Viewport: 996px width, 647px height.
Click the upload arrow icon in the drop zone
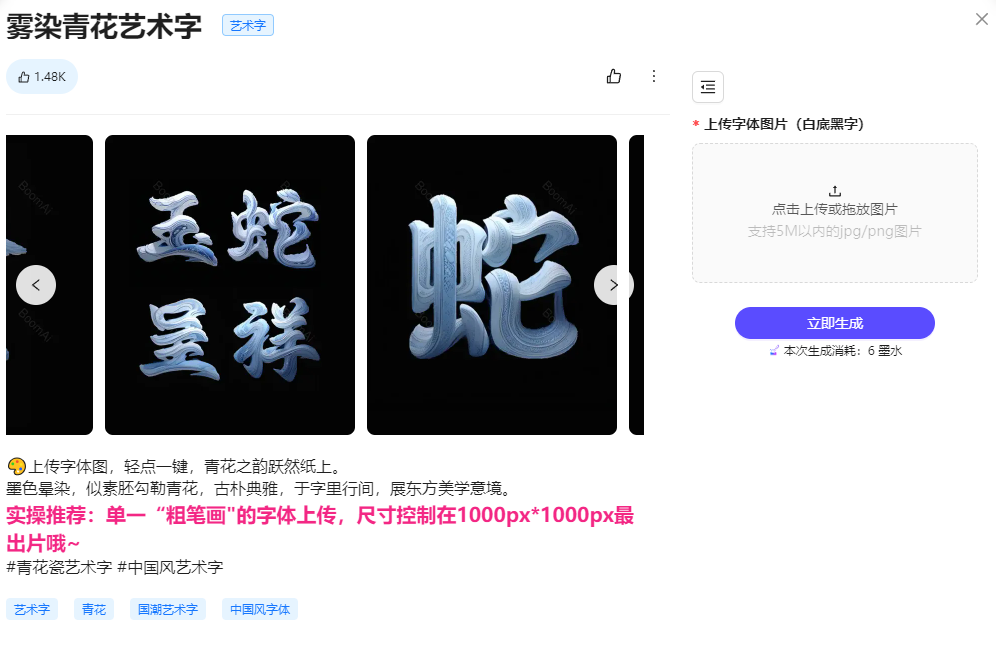coord(835,190)
